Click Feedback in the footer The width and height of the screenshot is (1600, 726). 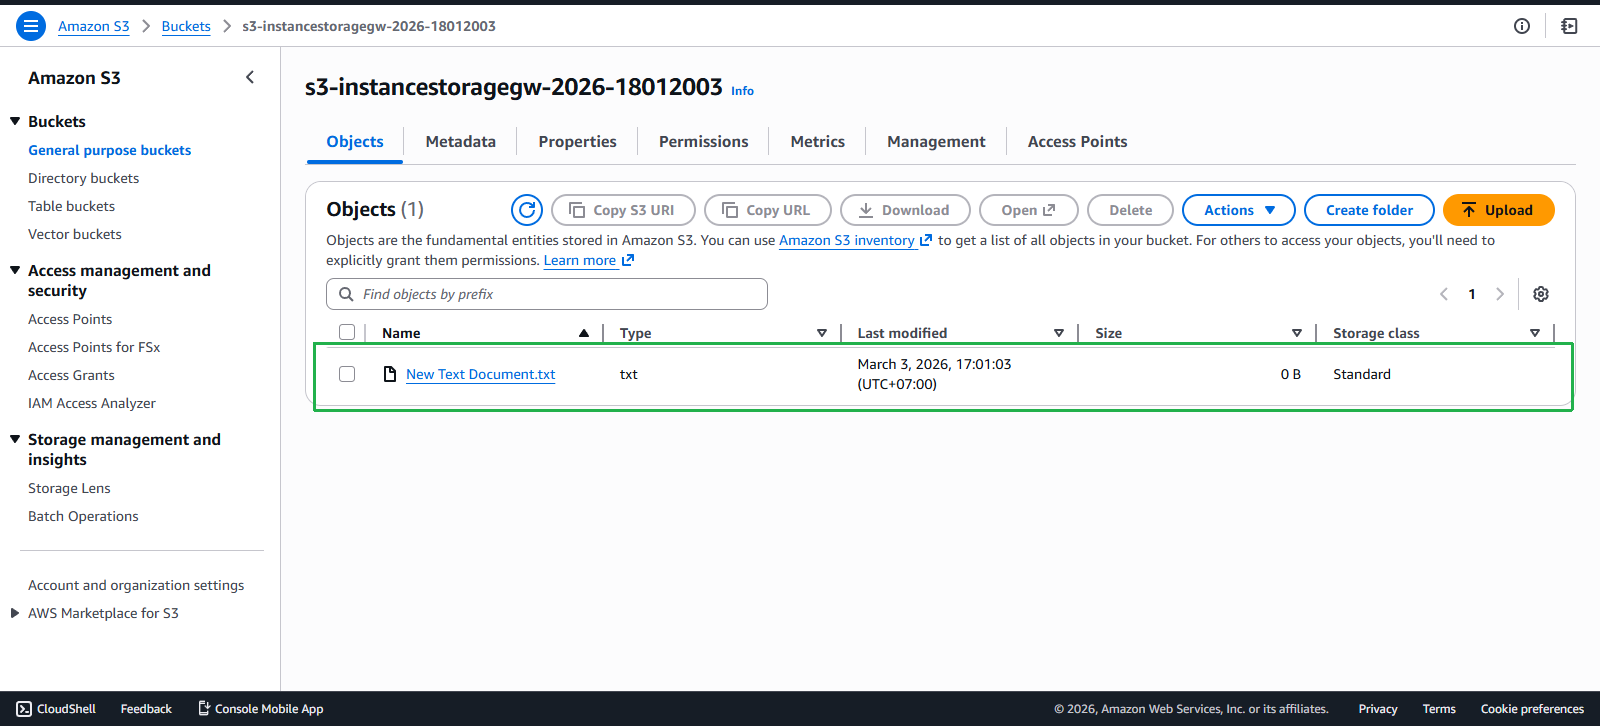tap(146, 709)
